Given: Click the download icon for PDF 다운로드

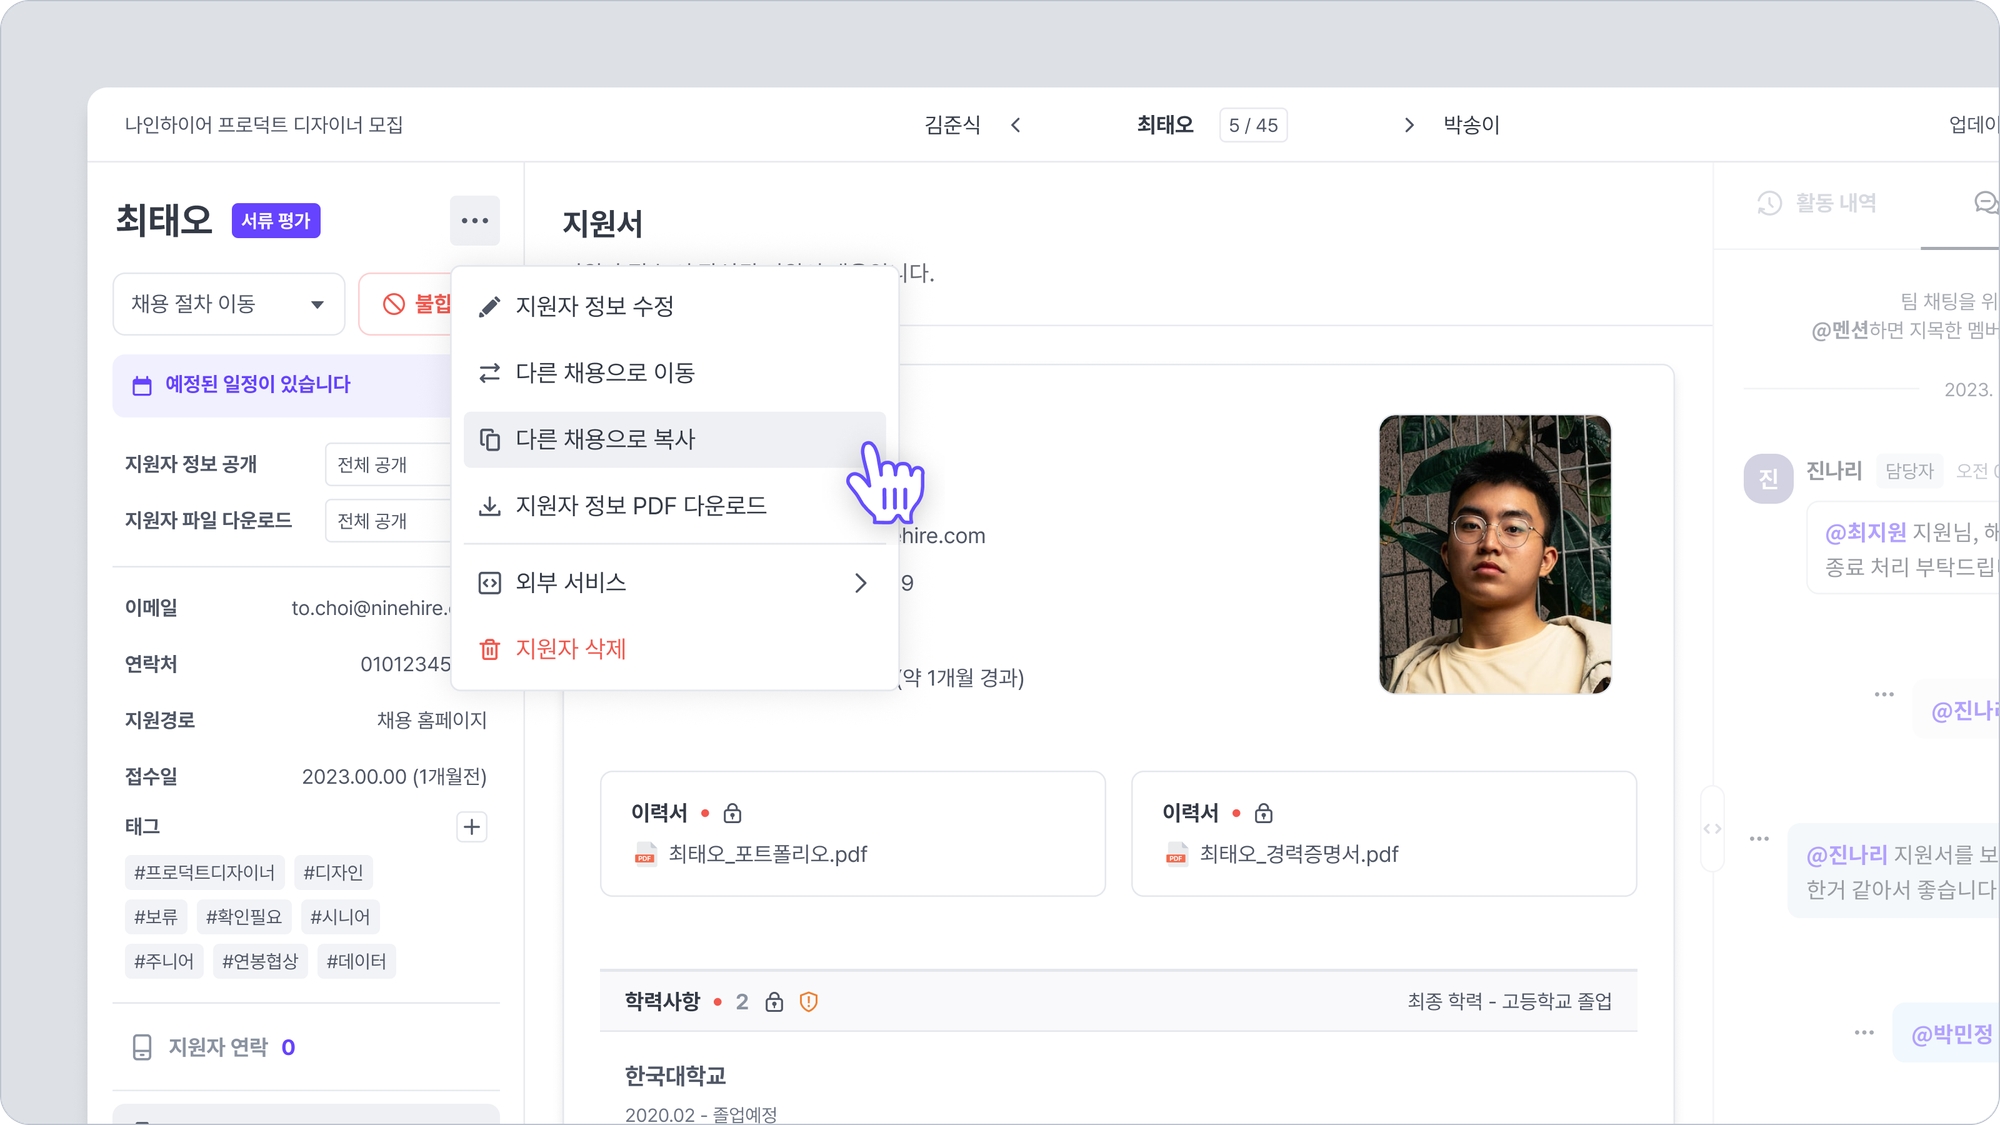Looking at the screenshot, I should coord(489,506).
